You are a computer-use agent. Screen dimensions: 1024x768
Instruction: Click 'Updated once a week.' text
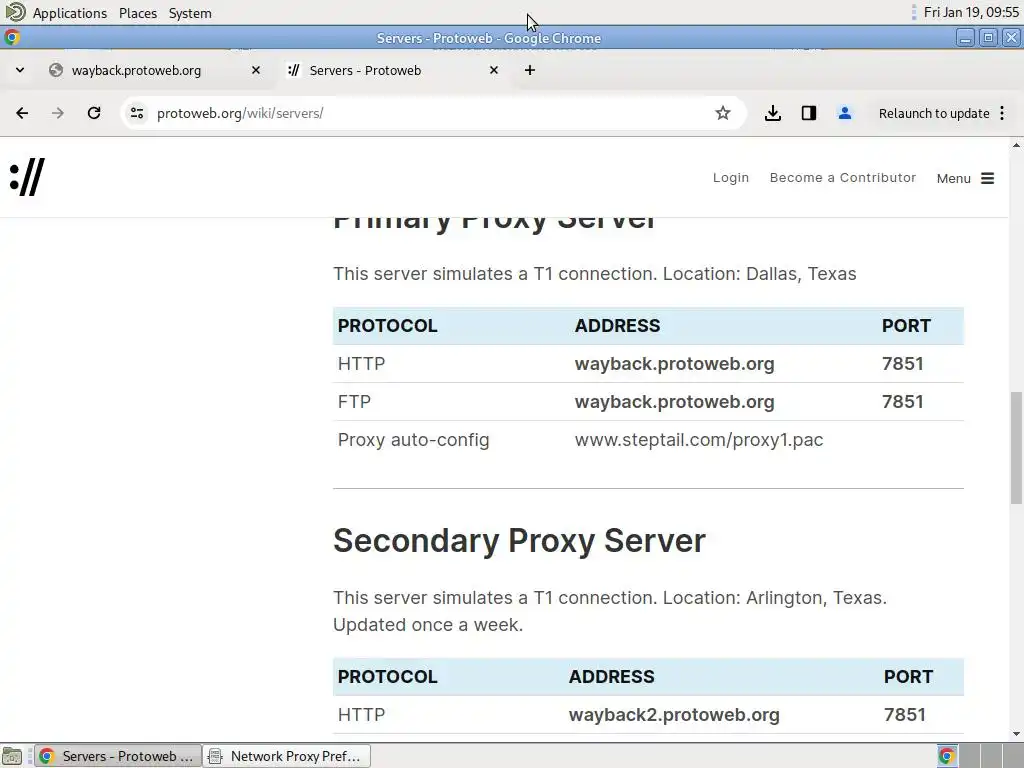(x=428, y=624)
